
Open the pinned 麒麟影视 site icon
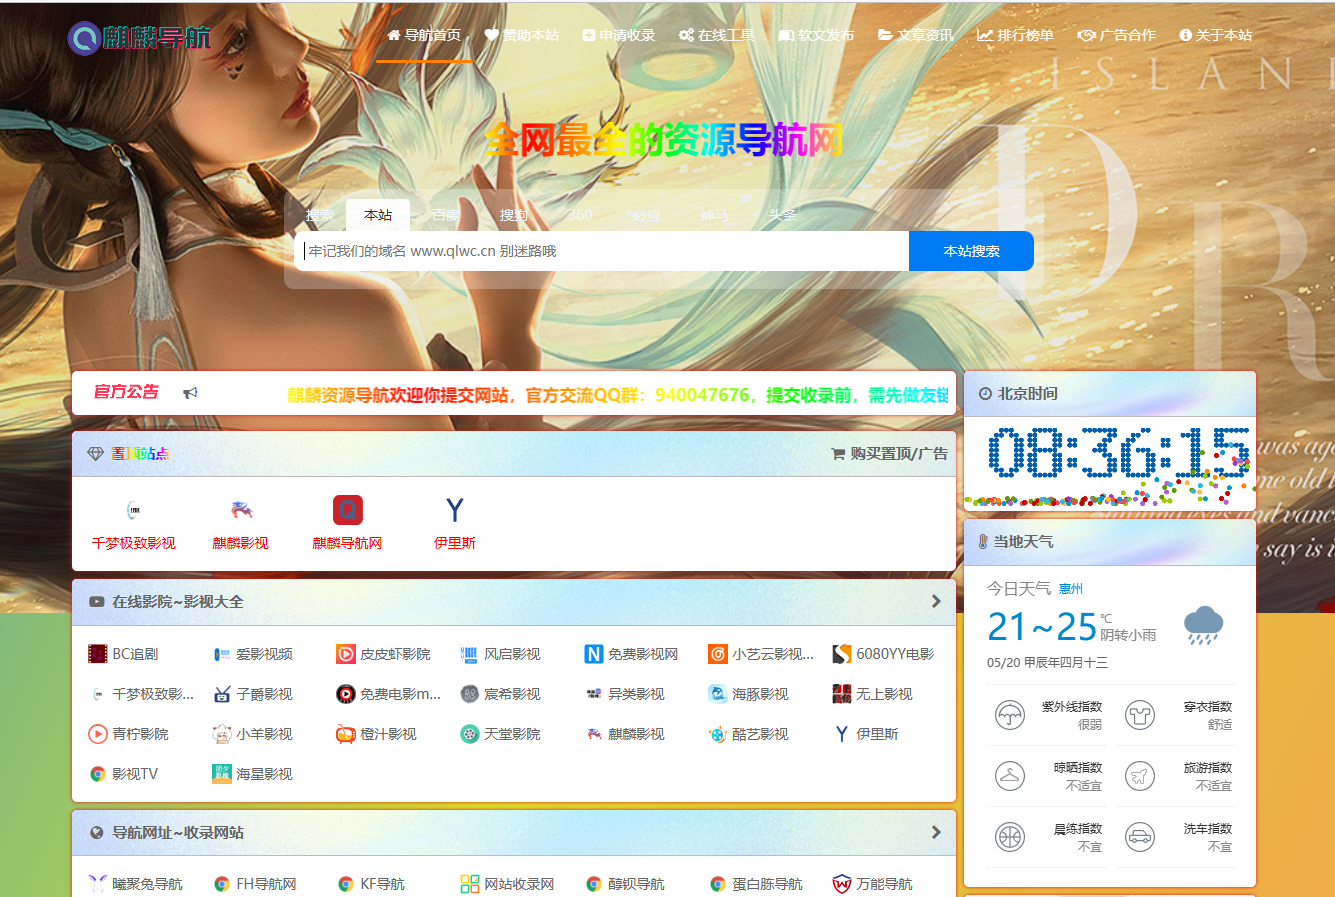click(x=241, y=510)
